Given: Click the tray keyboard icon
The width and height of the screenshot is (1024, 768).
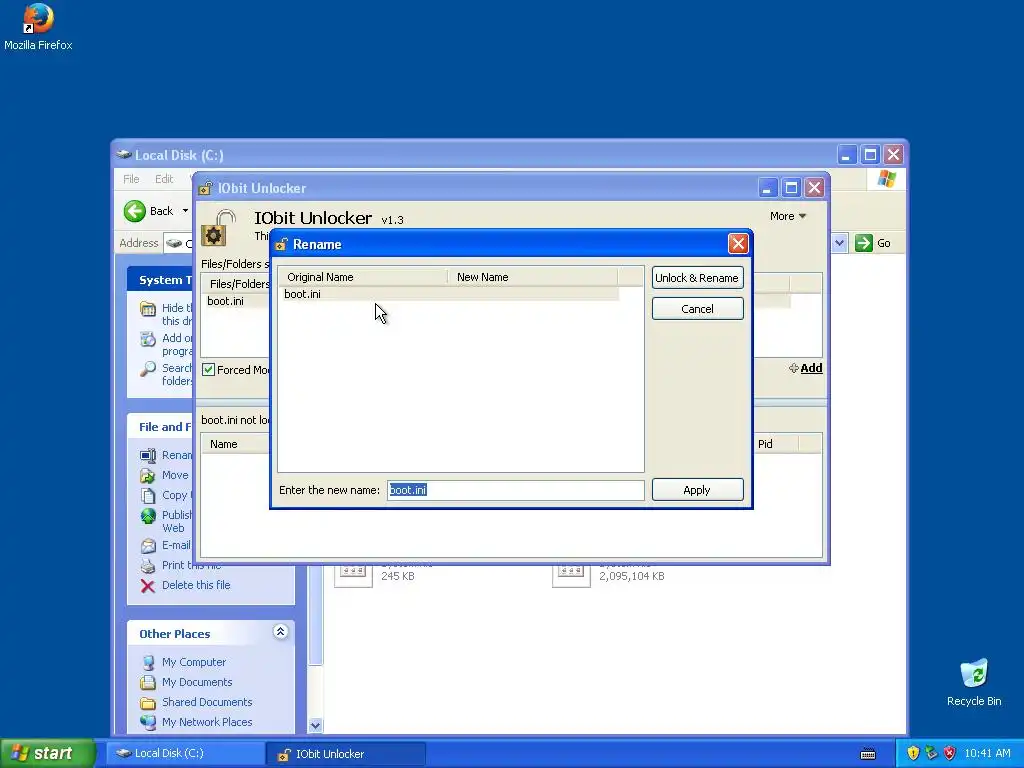Looking at the screenshot, I should coord(868,754).
